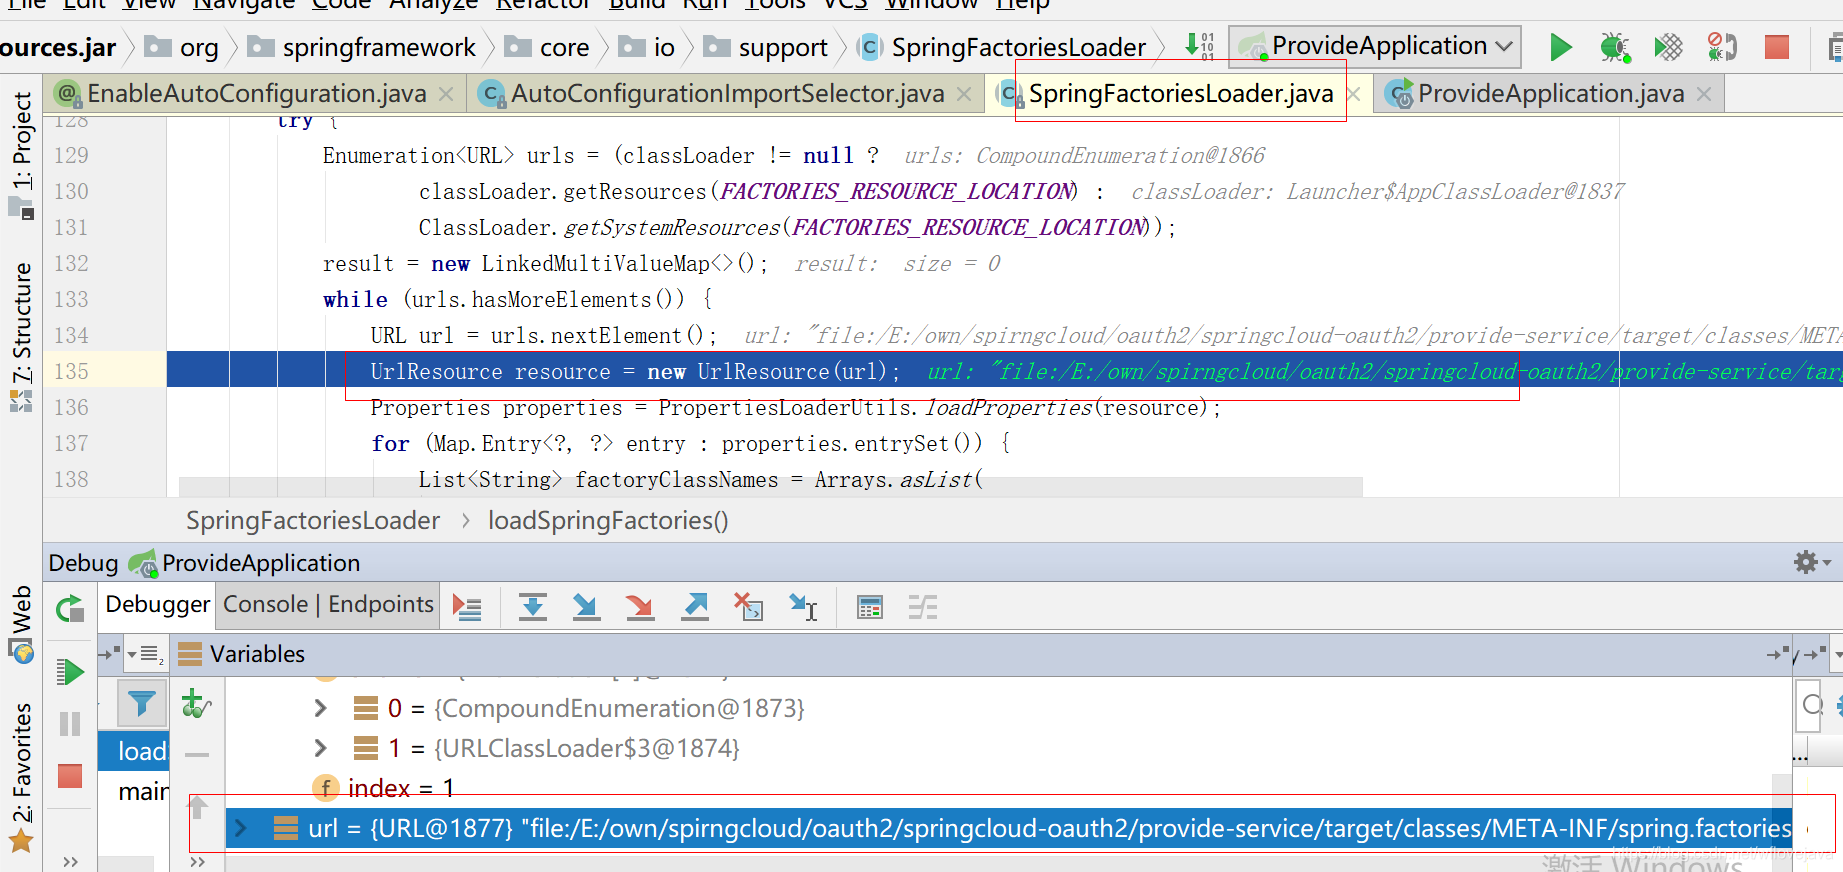This screenshot has width=1843, height=872.
Task: Add a new watch with the plus-glasses icon
Action: tap(196, 704)
